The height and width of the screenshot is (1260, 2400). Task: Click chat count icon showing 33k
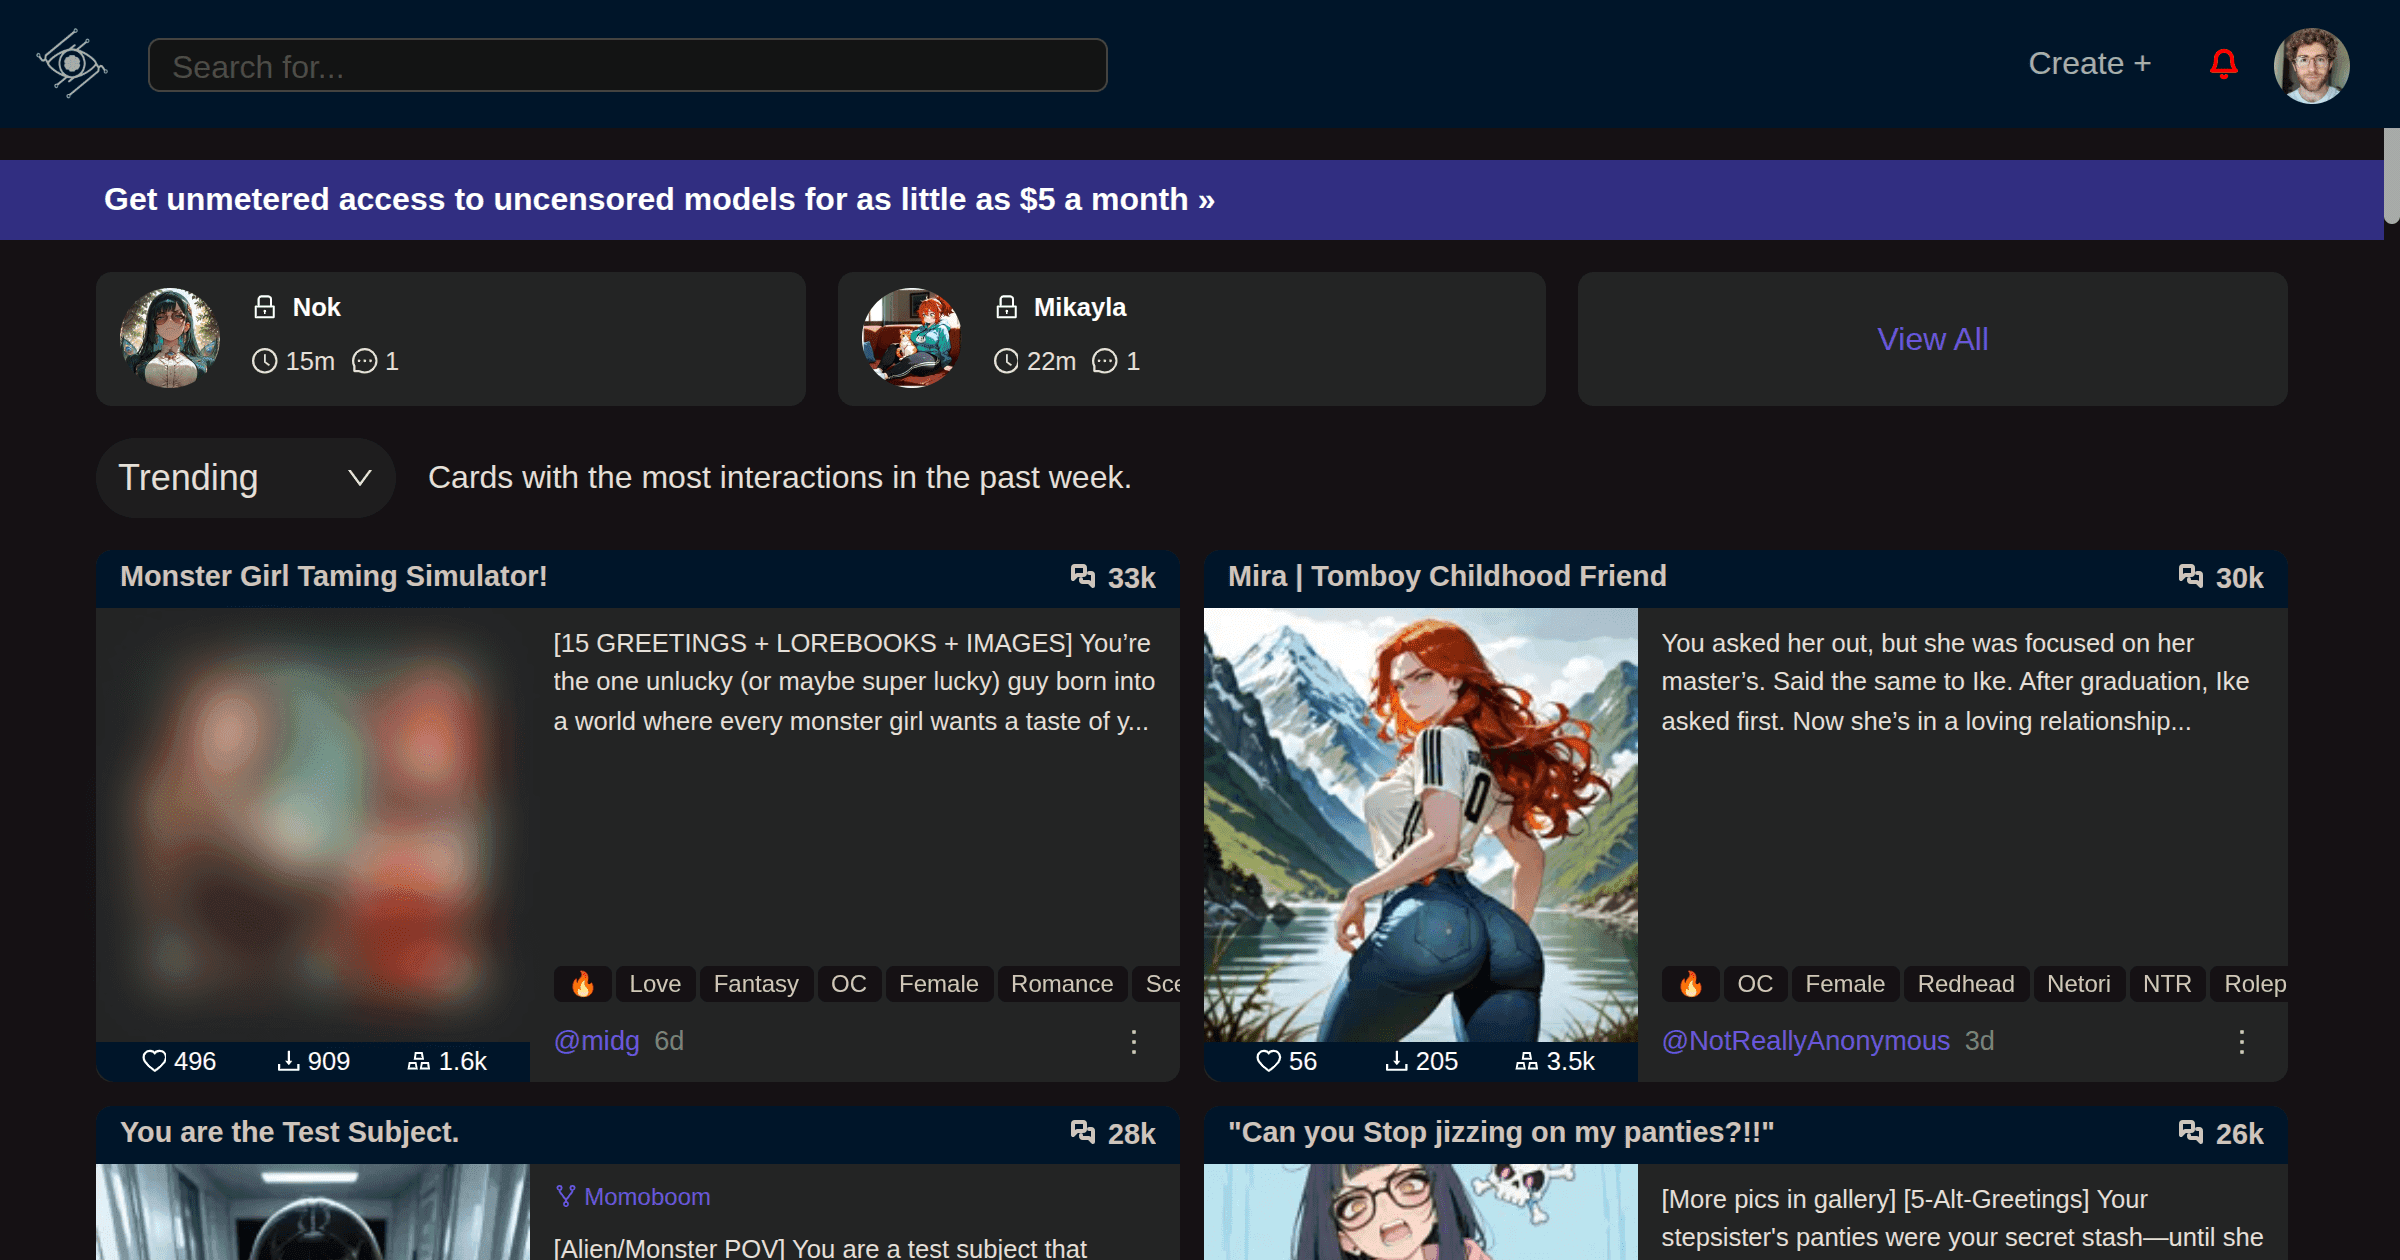point(1083,576)
